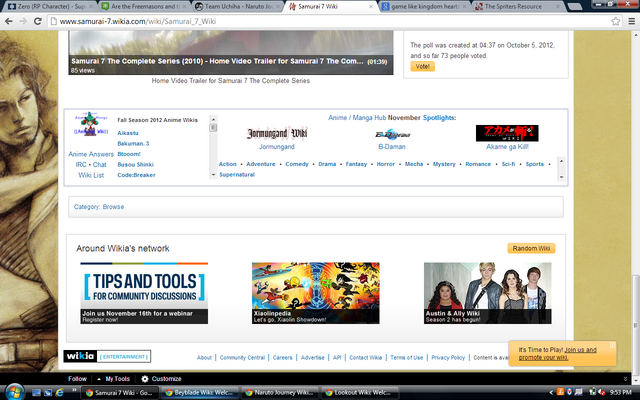
Task: Open Customize with the gear icon
Action: tap(161, 379)
